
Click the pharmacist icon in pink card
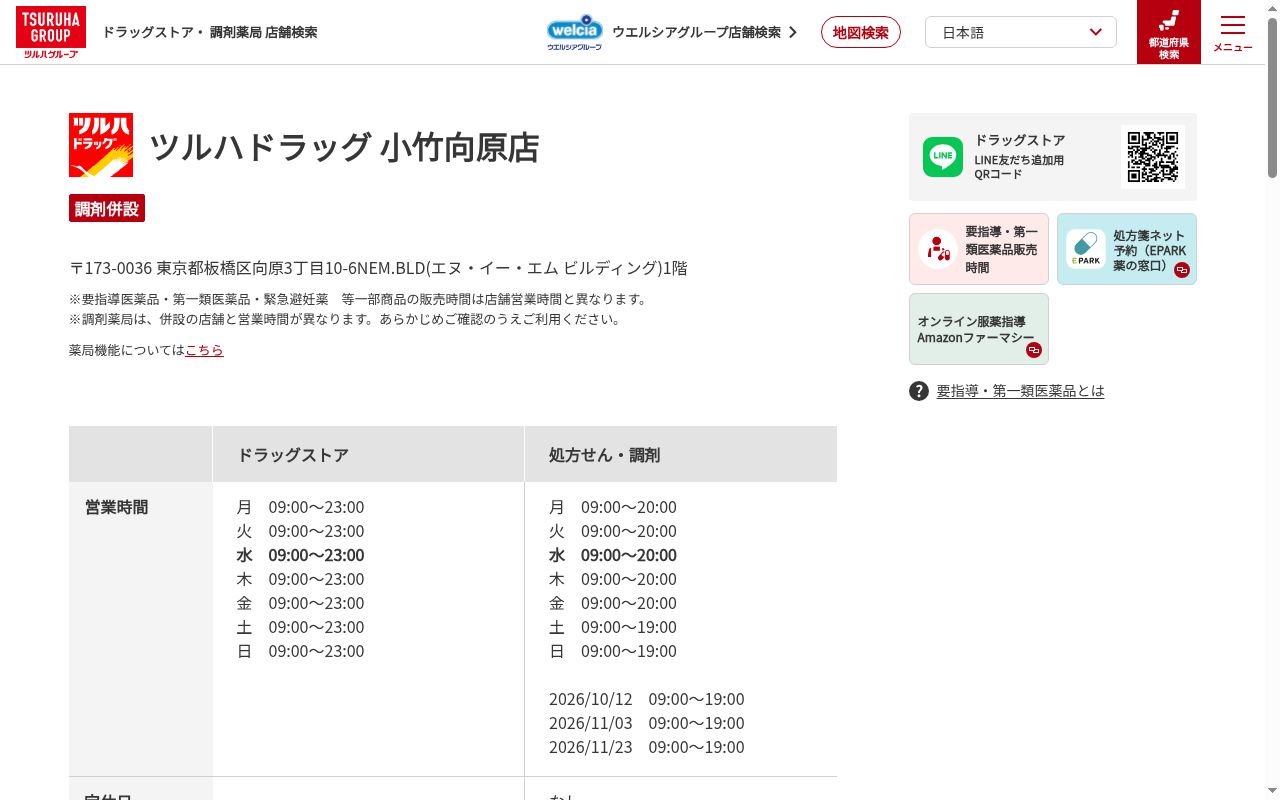point(938,249)
